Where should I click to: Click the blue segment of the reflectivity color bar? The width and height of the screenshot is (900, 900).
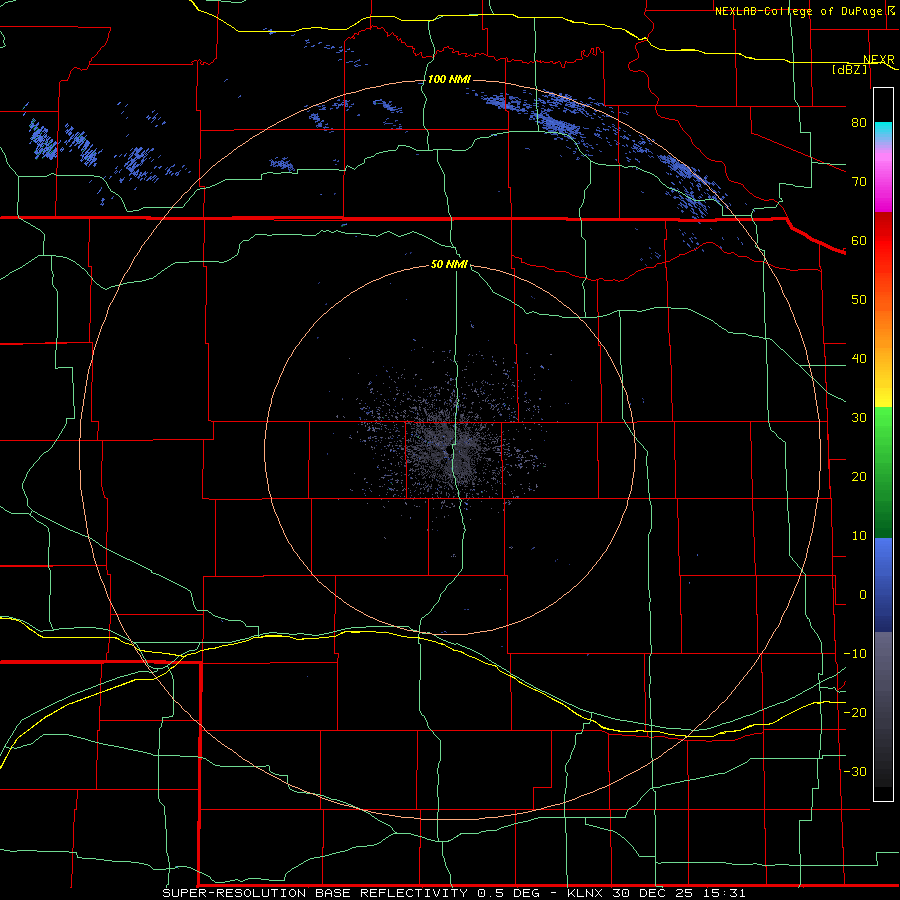[x=883, y=585]
